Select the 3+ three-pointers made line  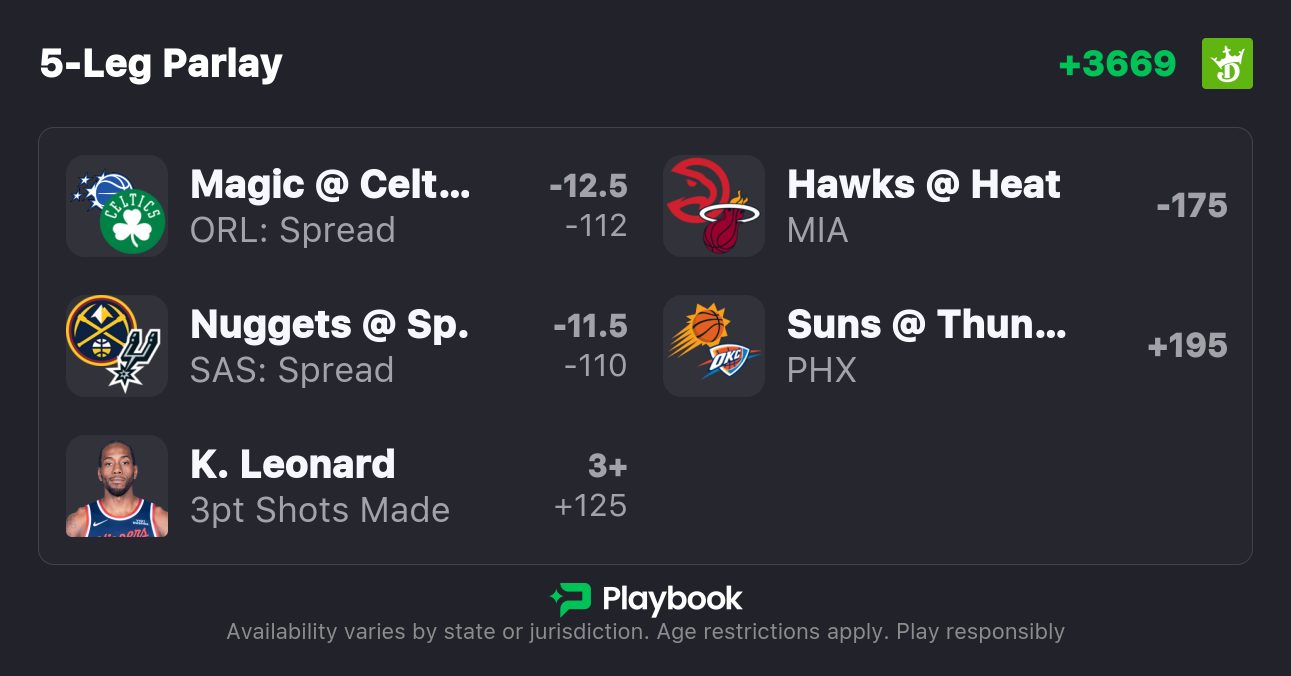(607, 466)
